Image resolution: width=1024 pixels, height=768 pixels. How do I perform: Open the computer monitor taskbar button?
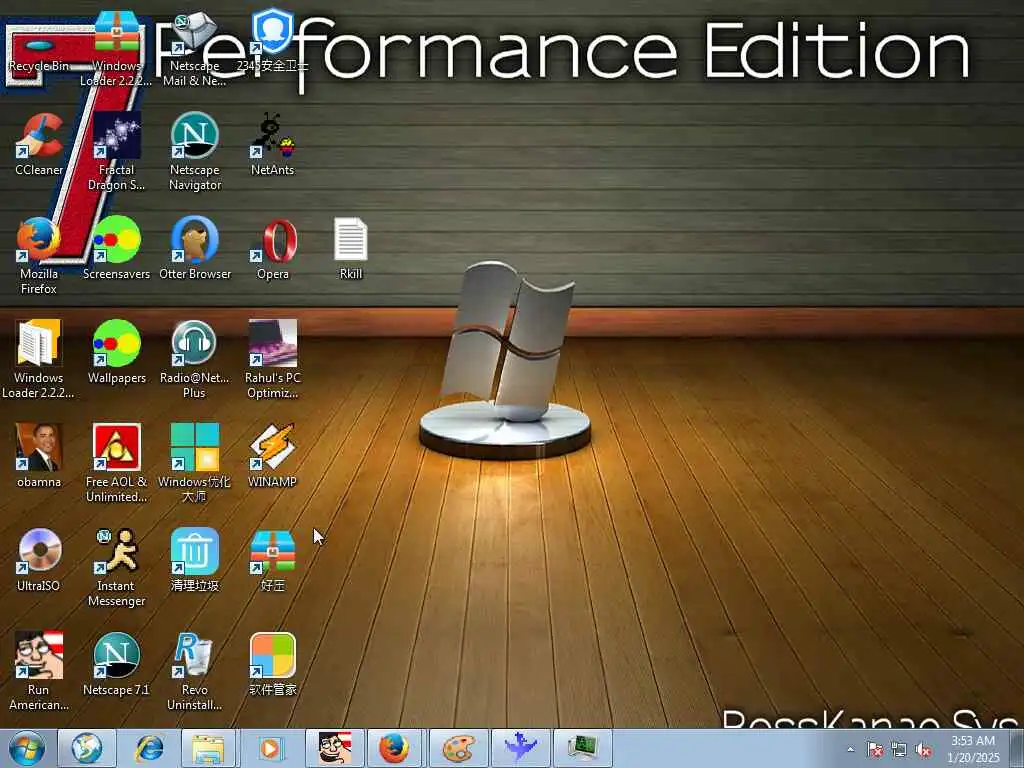(x=583, y=748)
